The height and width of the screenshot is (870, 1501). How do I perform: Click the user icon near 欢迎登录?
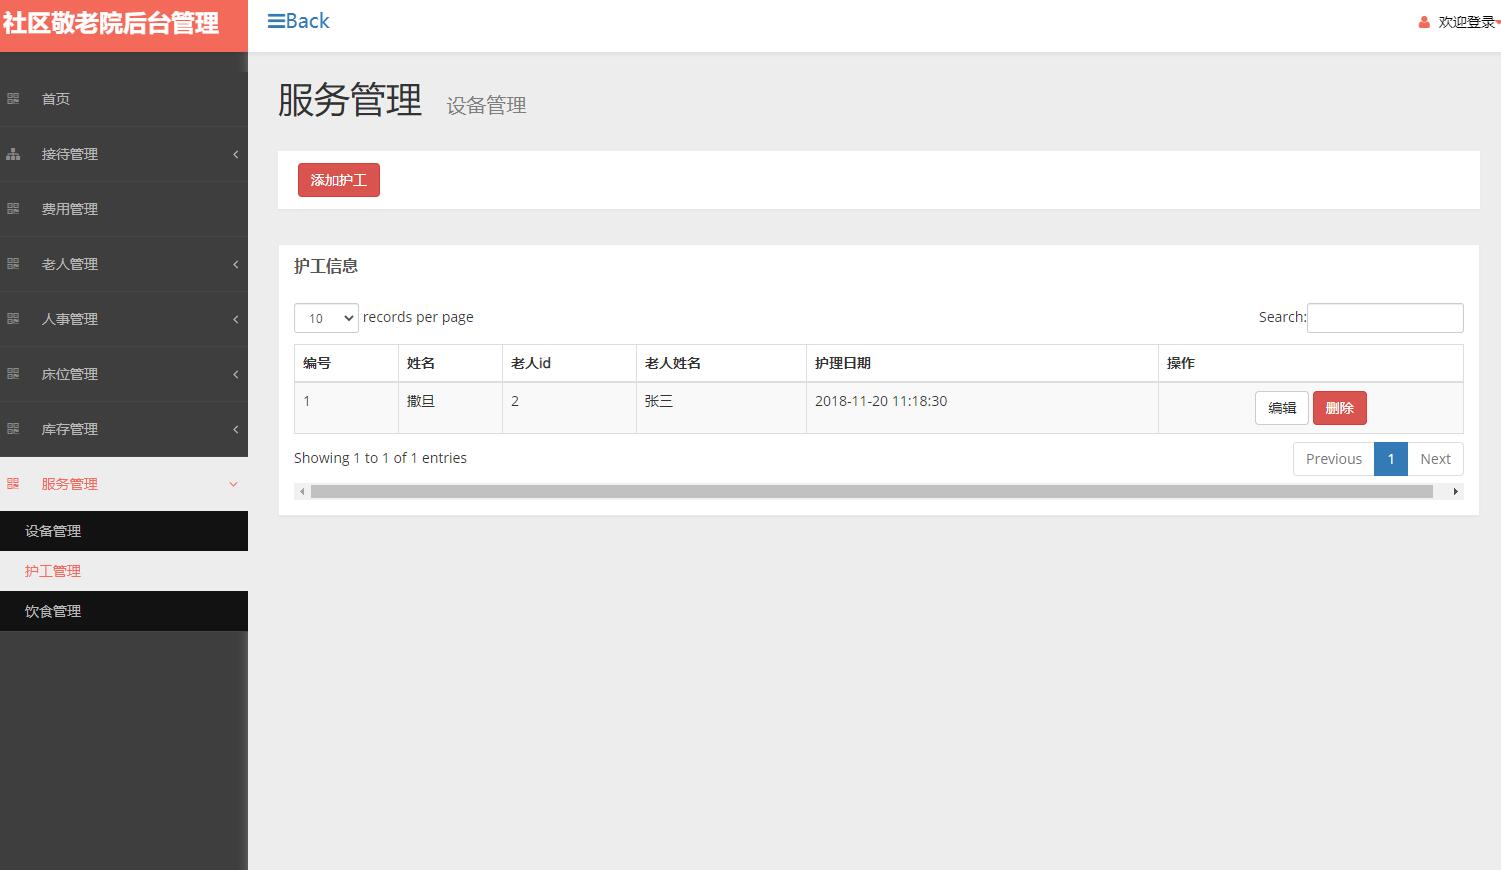pyautogui.click(x=1424, y=20)
